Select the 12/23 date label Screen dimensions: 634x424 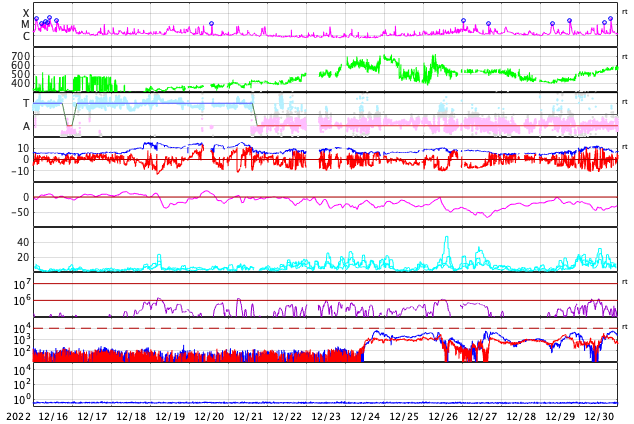[326, 416]
